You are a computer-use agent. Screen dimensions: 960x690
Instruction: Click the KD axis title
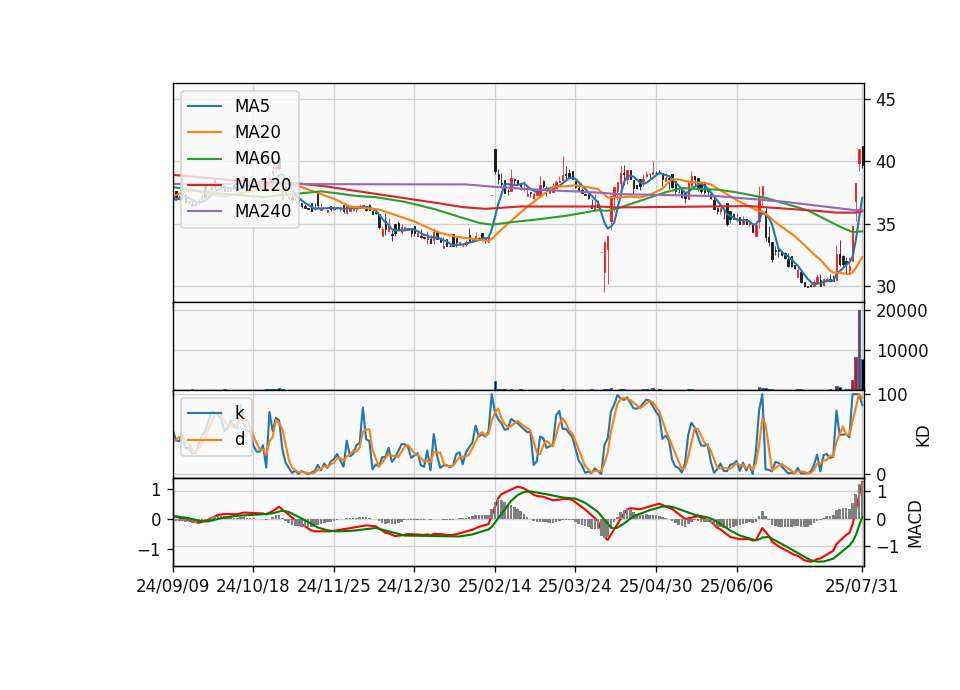click(923, 437)
